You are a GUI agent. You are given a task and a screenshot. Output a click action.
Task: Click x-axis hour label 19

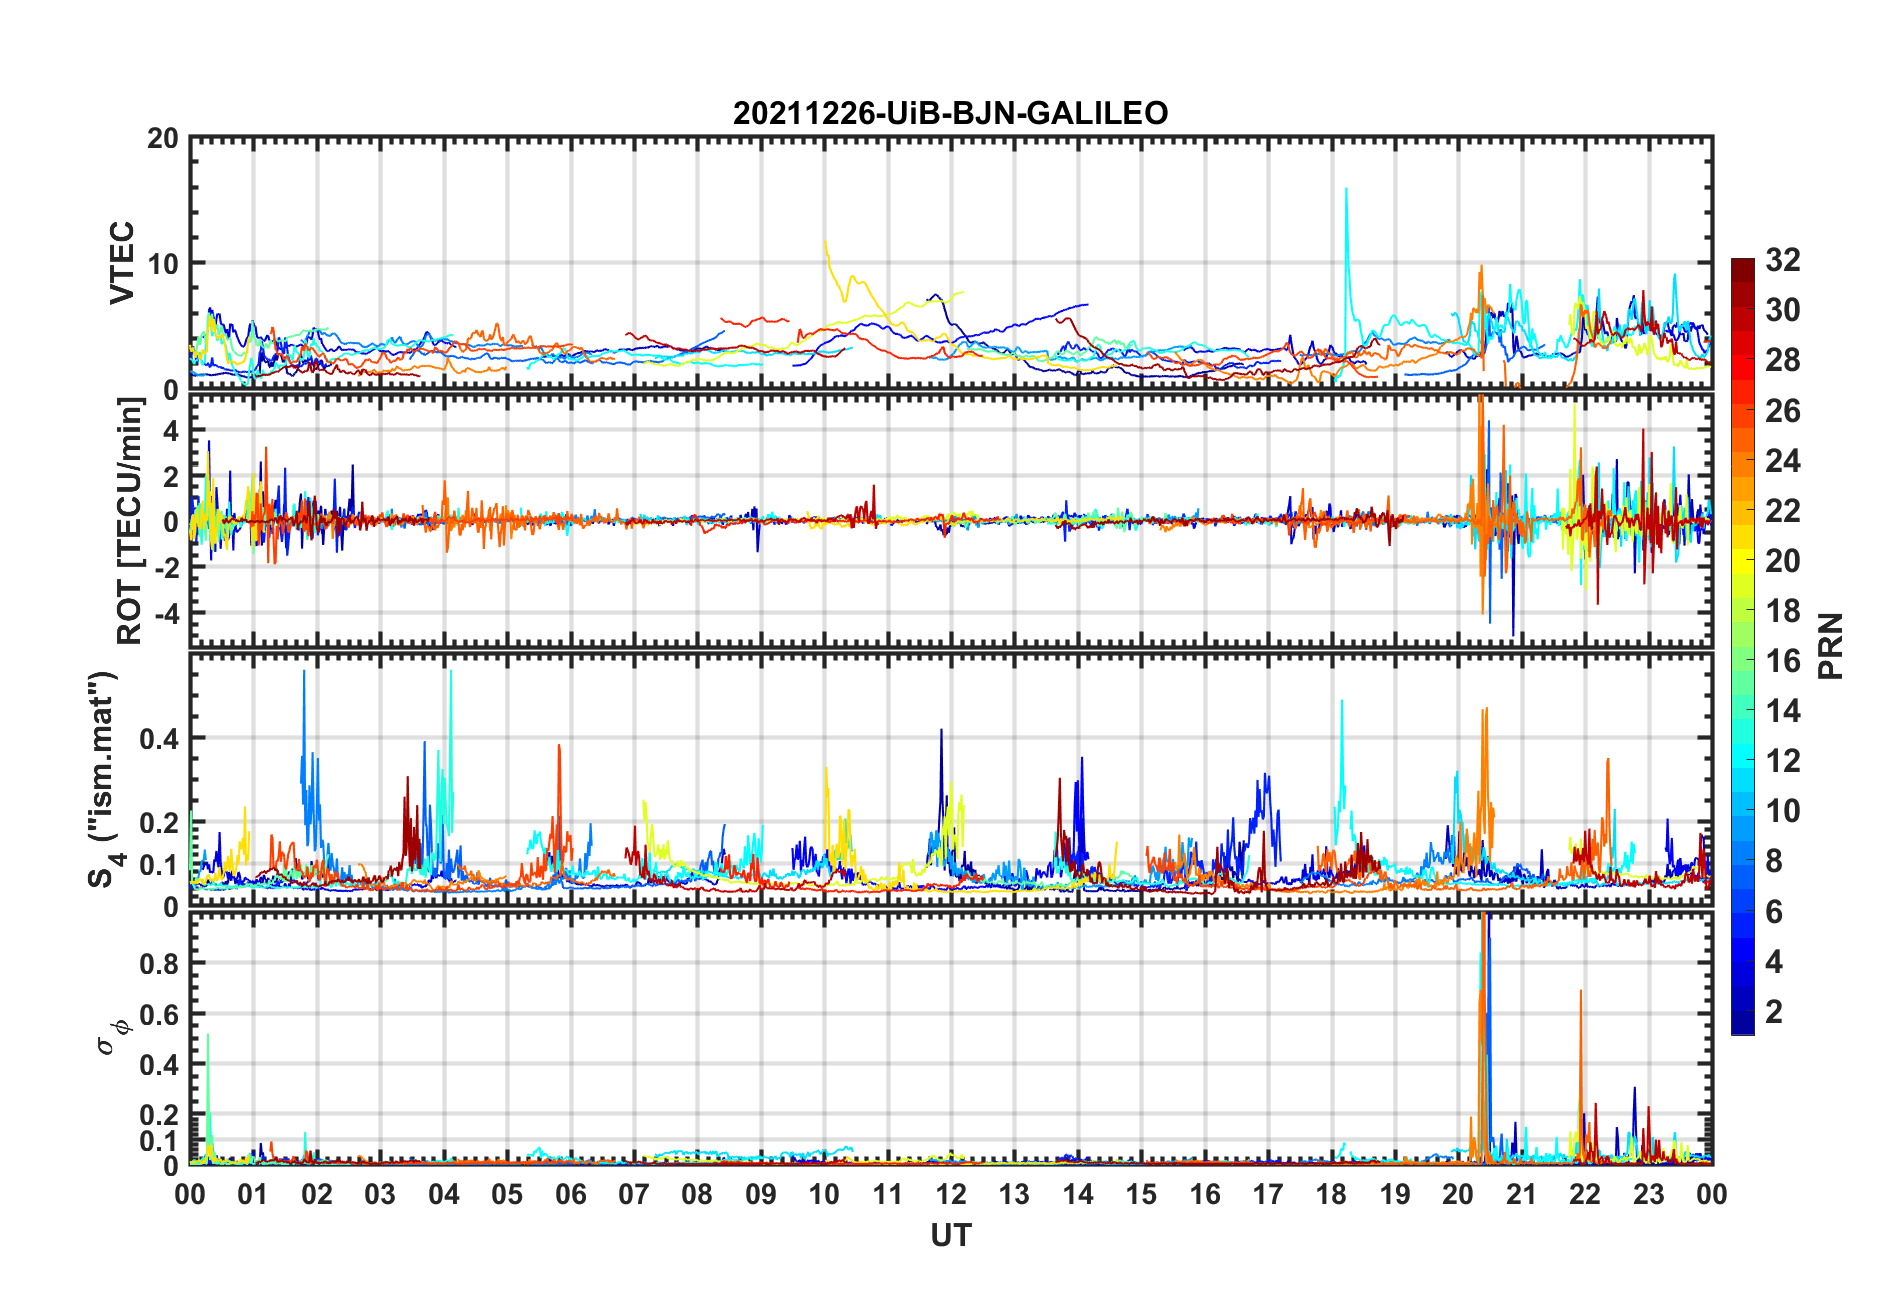[1395, 1194]
